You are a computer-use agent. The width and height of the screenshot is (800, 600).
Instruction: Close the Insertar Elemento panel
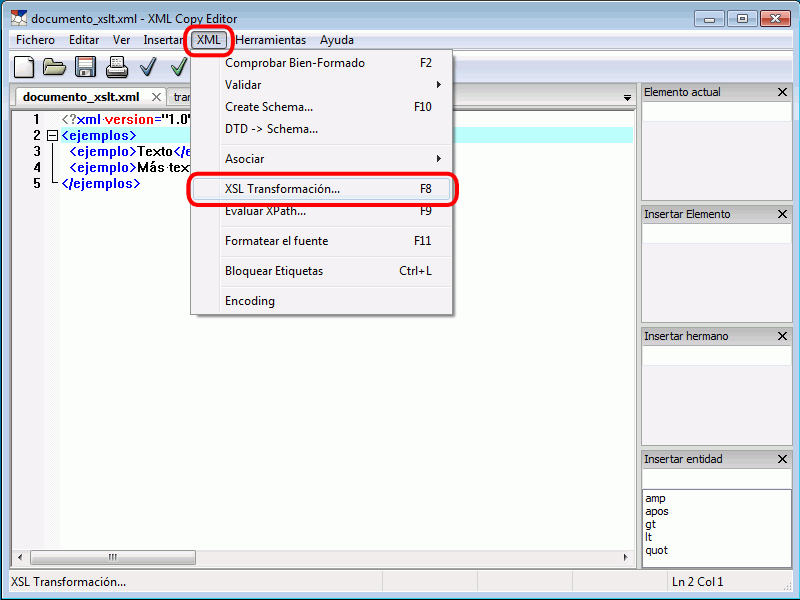point(782,214)
